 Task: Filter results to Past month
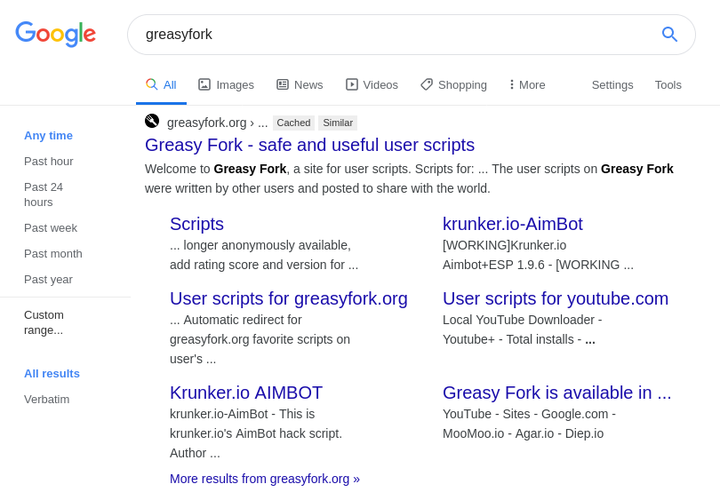(x=53, y=253)
